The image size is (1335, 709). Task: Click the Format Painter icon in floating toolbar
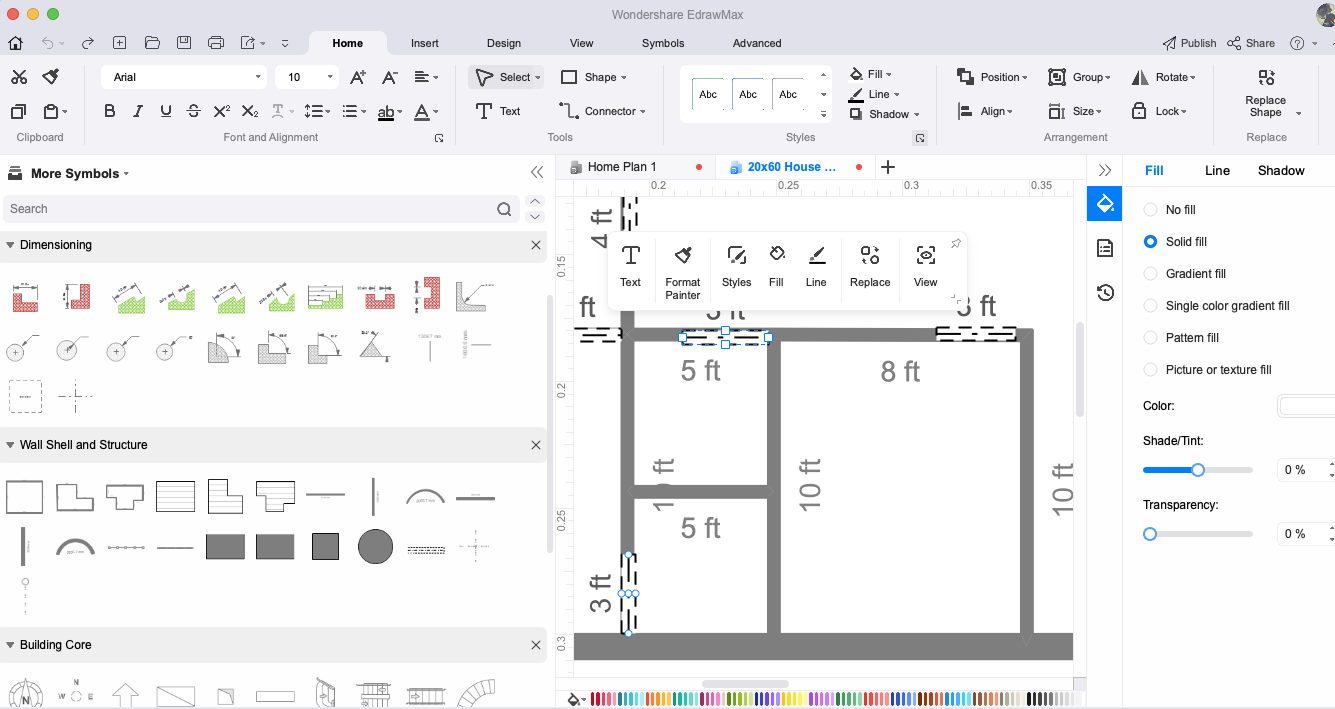tap(683, 256)
